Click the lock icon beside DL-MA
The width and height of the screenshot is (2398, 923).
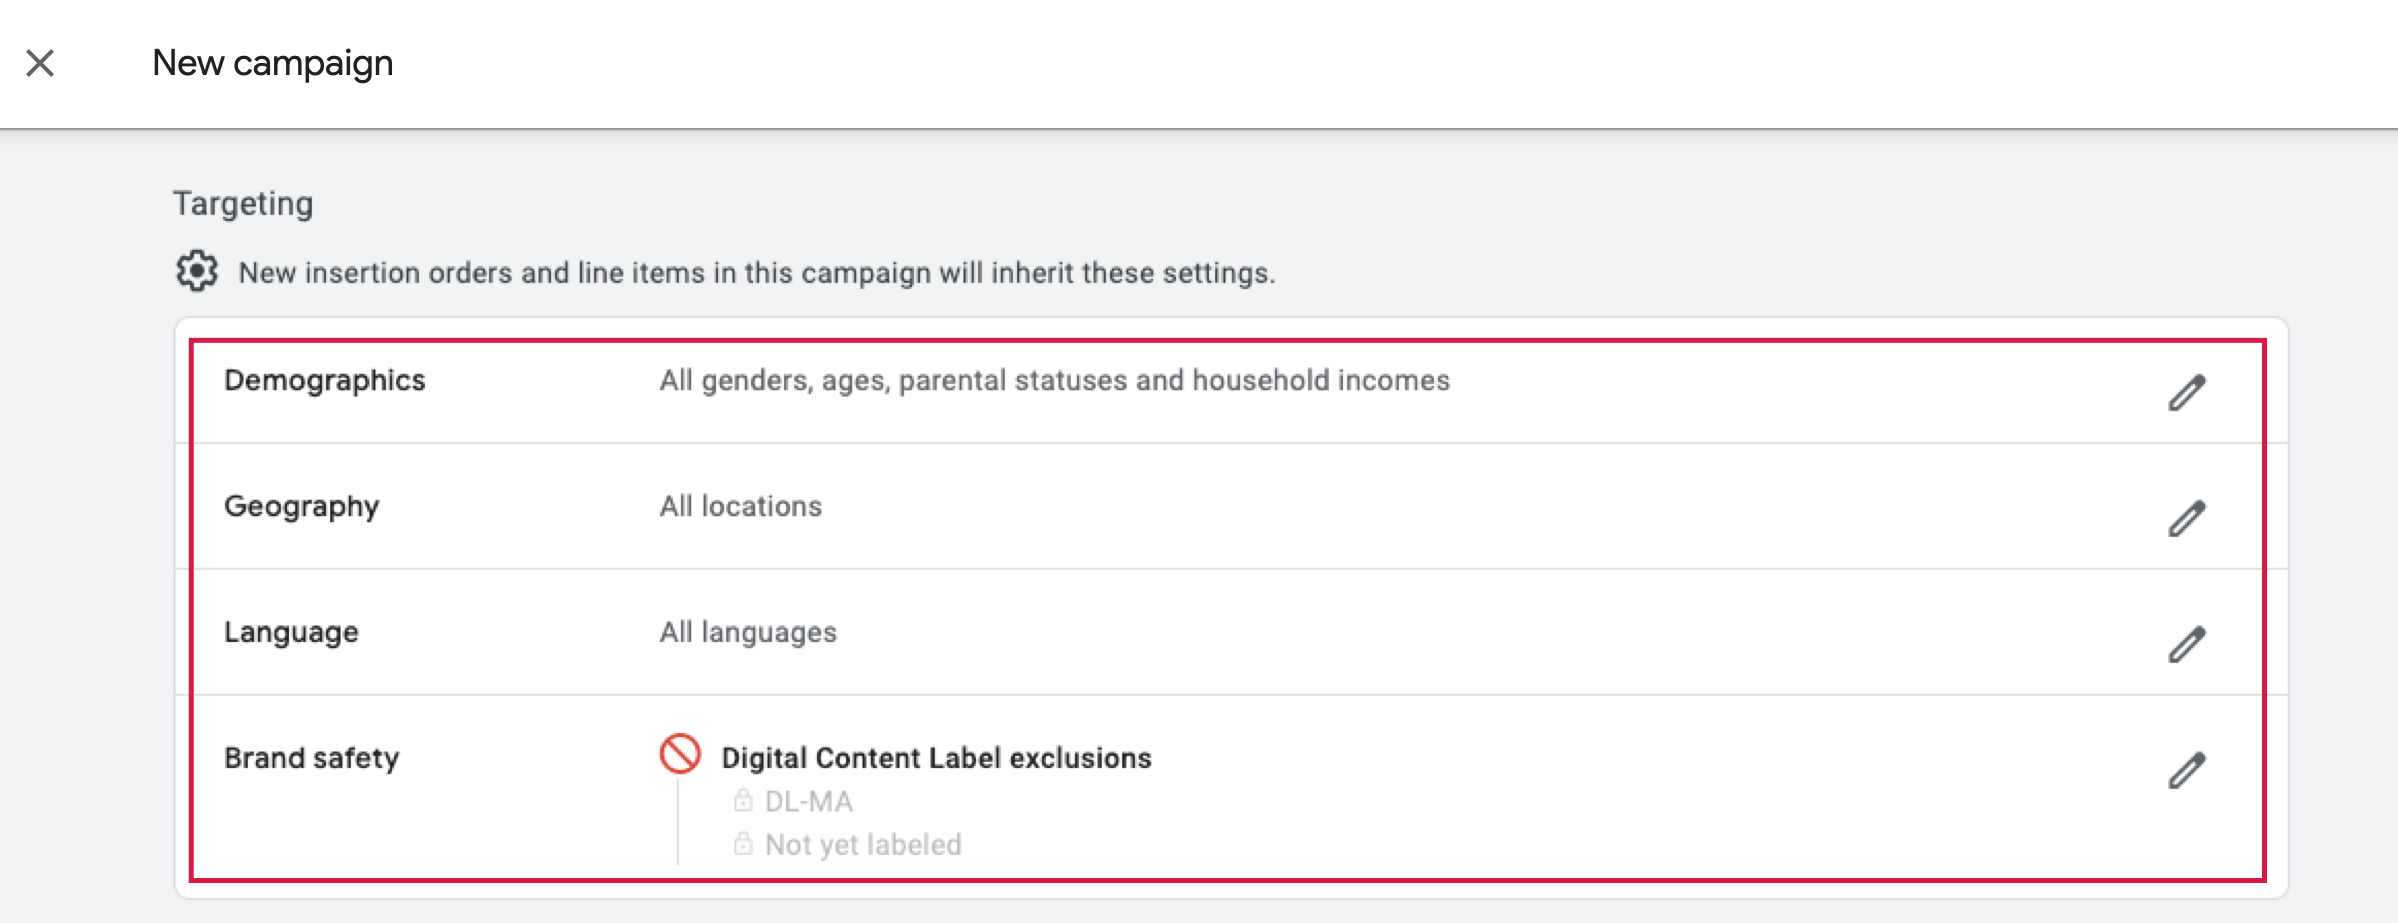tap(743, 800)
